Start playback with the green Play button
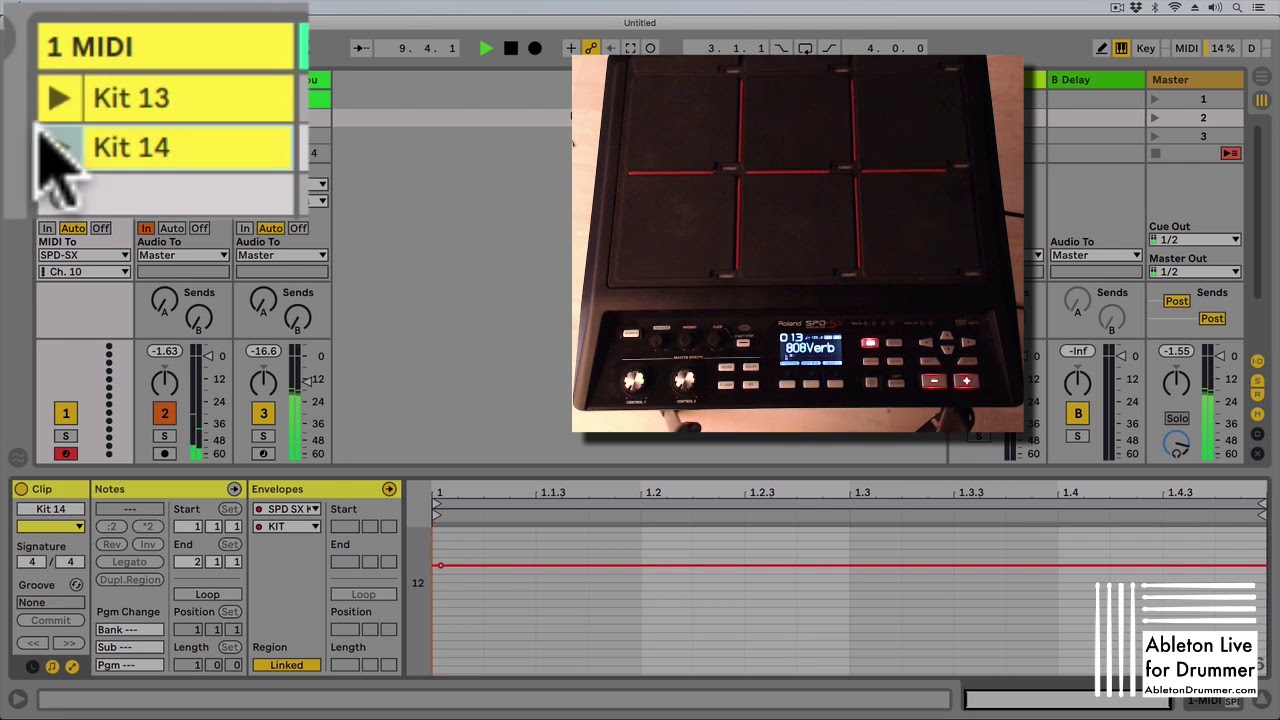The height and width of the screenshot is (720, 1280). [486, 48]
